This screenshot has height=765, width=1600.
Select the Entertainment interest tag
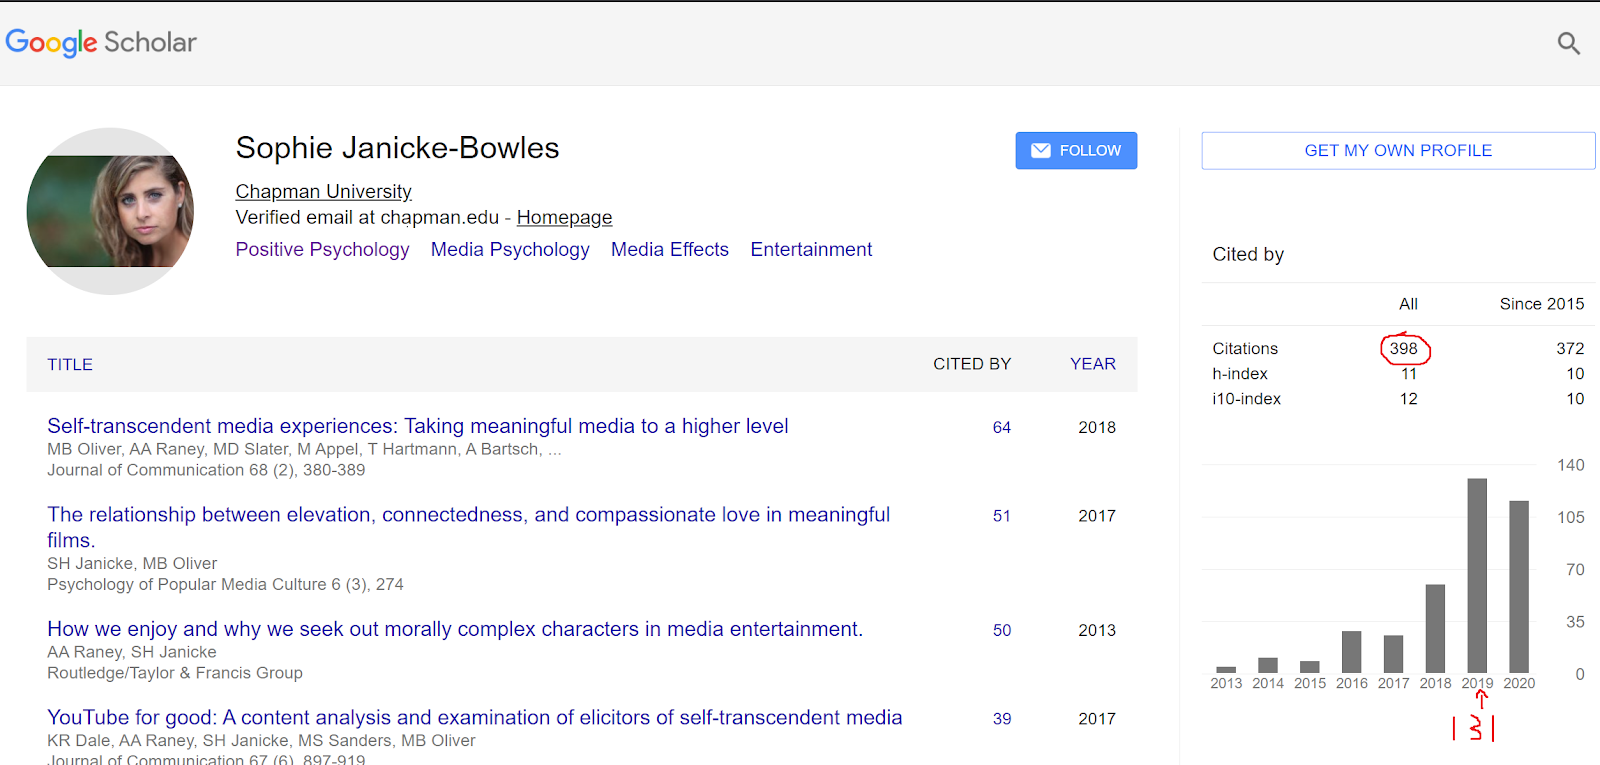(x=811, y=250)
